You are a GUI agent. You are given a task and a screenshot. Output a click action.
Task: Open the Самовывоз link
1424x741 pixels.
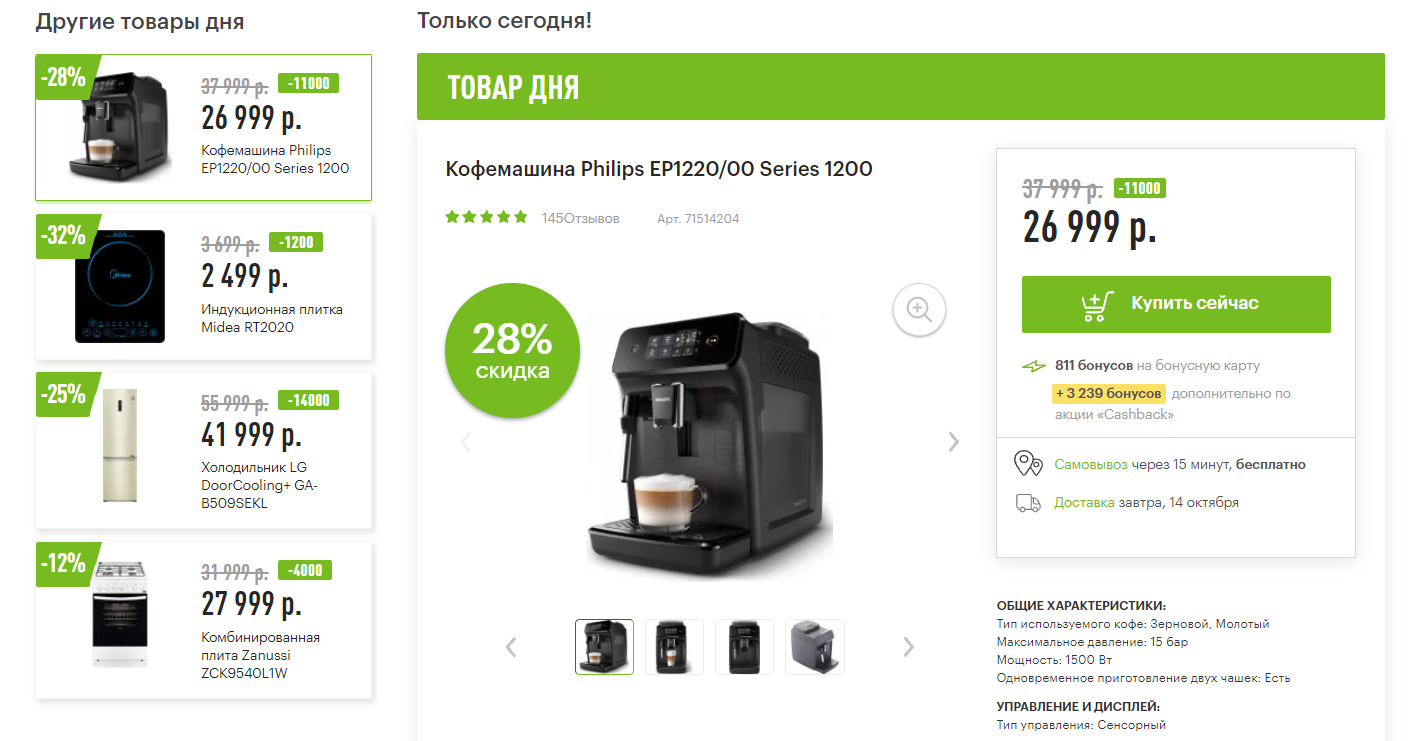point(1091,465)
